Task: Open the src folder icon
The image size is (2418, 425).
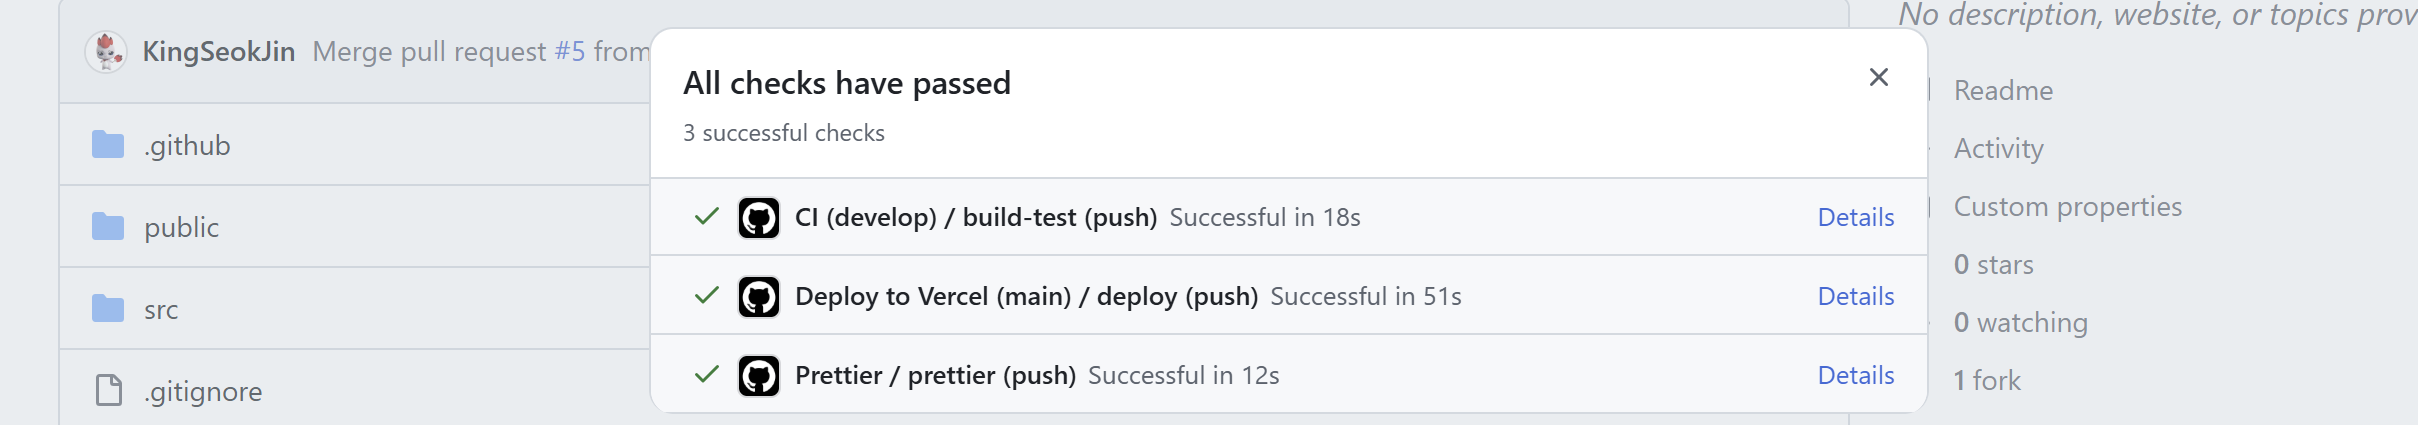Action: [108, 309]
